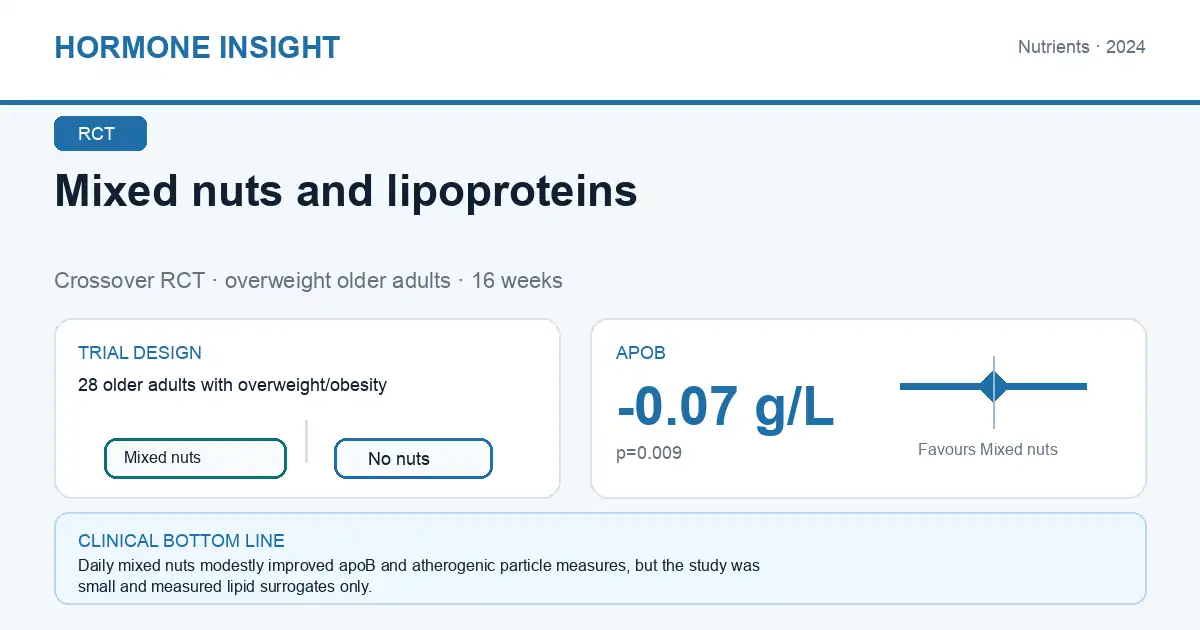Click the confidence interval bar right end

(1083, 386)
